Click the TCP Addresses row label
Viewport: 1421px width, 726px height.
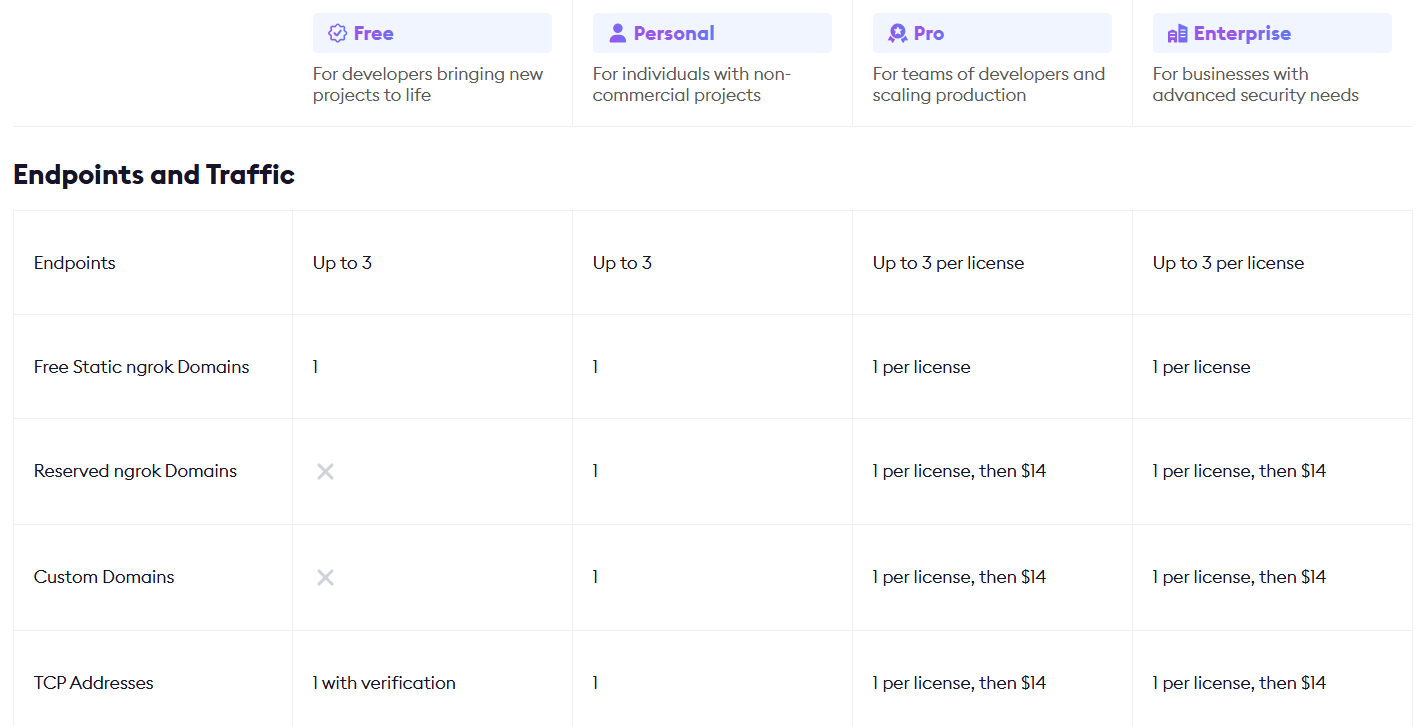(94, 683)
